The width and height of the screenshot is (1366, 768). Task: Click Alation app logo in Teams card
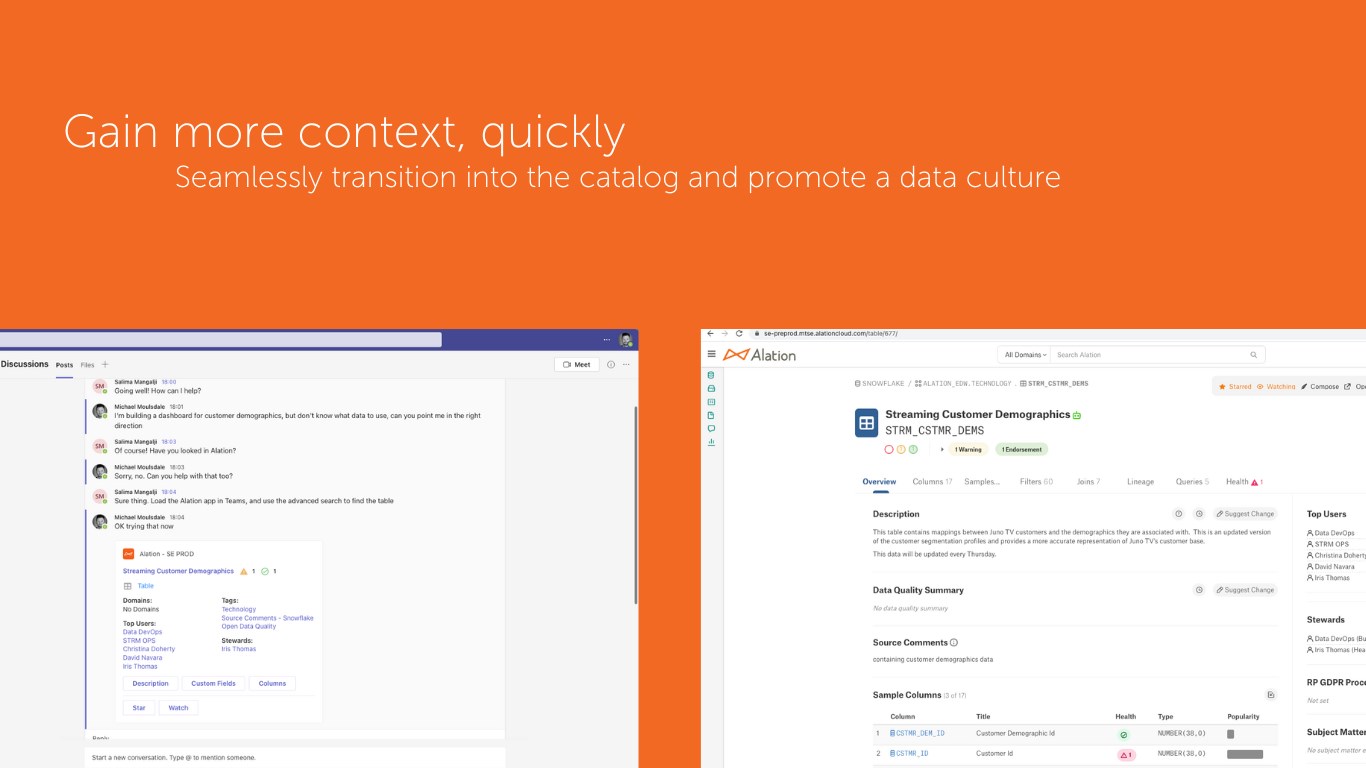tap(128, 554)
